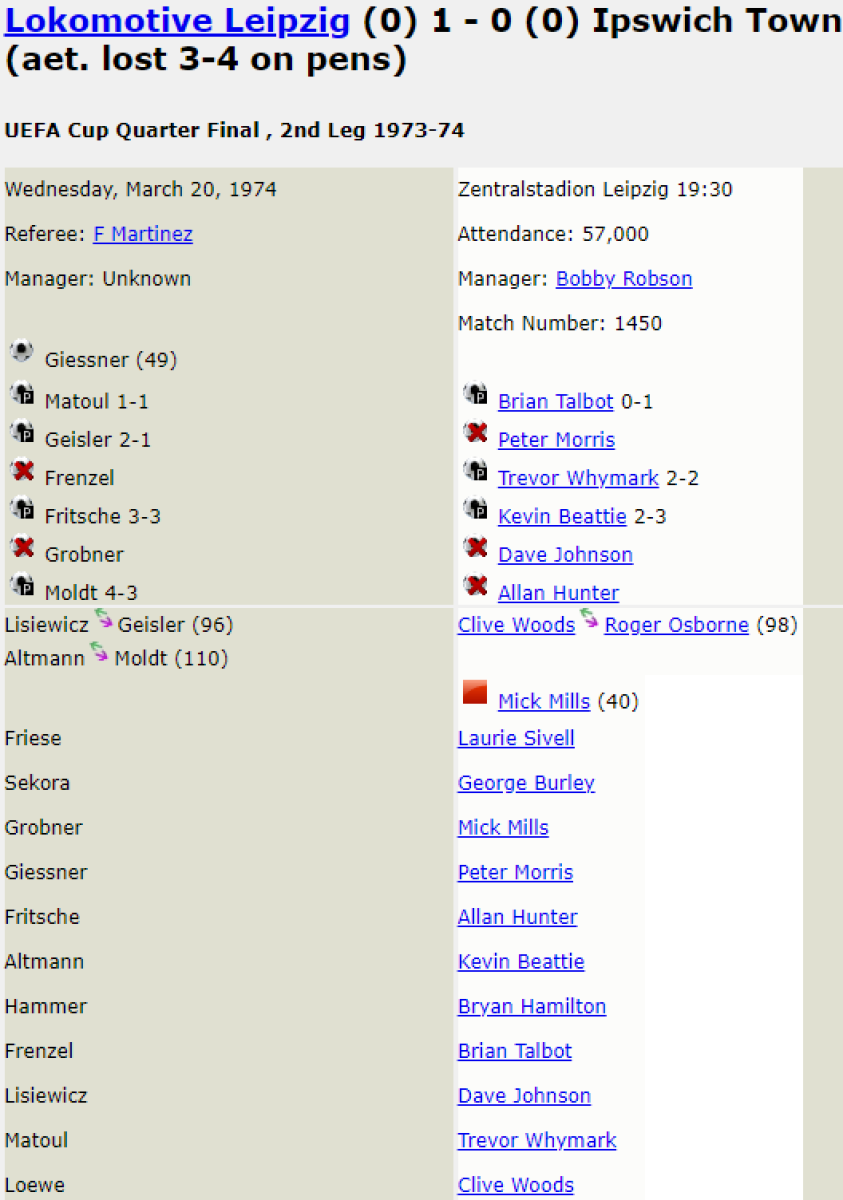Screen dimensions: 843x1200
Task: Click the red card icon beside Mick Mills
Action: coord(475,693)
